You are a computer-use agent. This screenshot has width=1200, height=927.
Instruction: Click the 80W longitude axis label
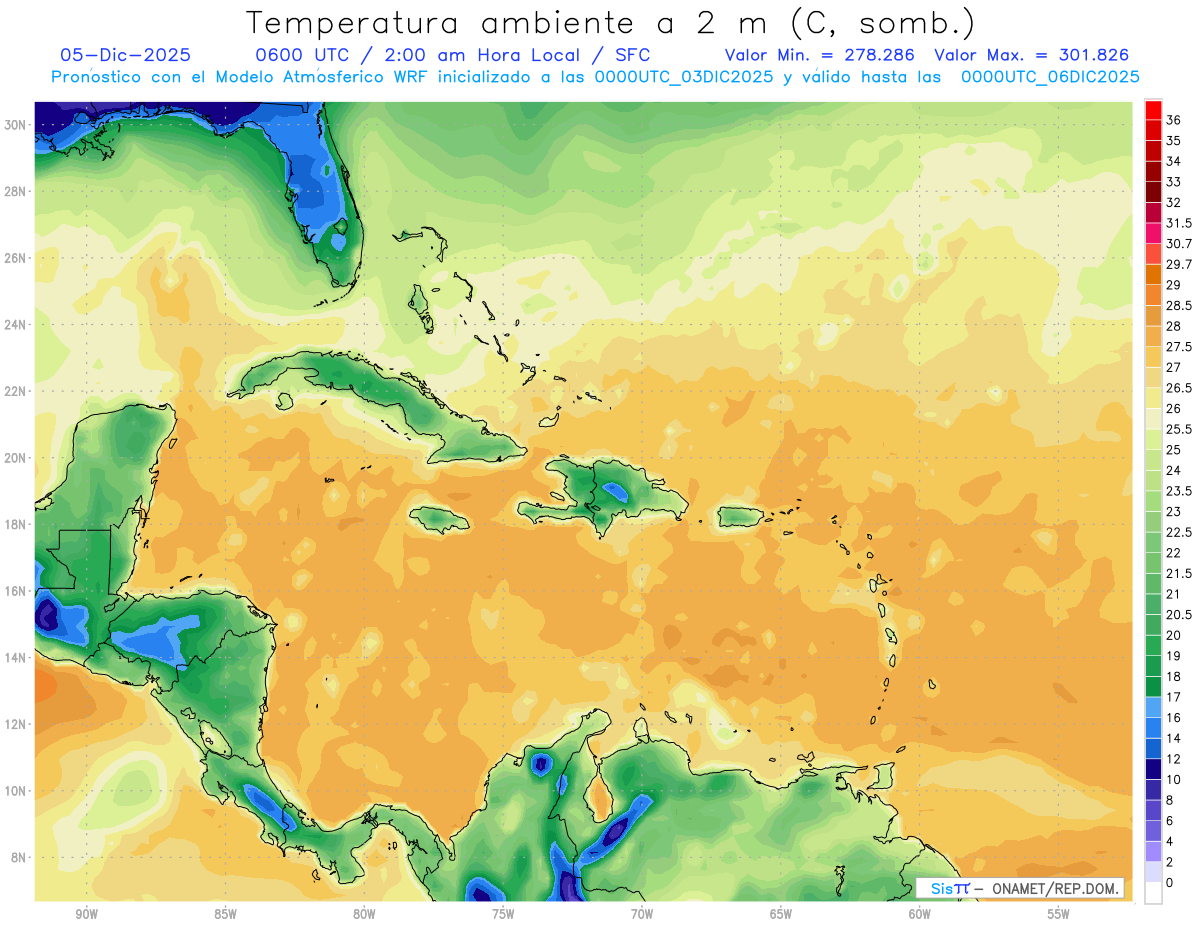[364, 914]
